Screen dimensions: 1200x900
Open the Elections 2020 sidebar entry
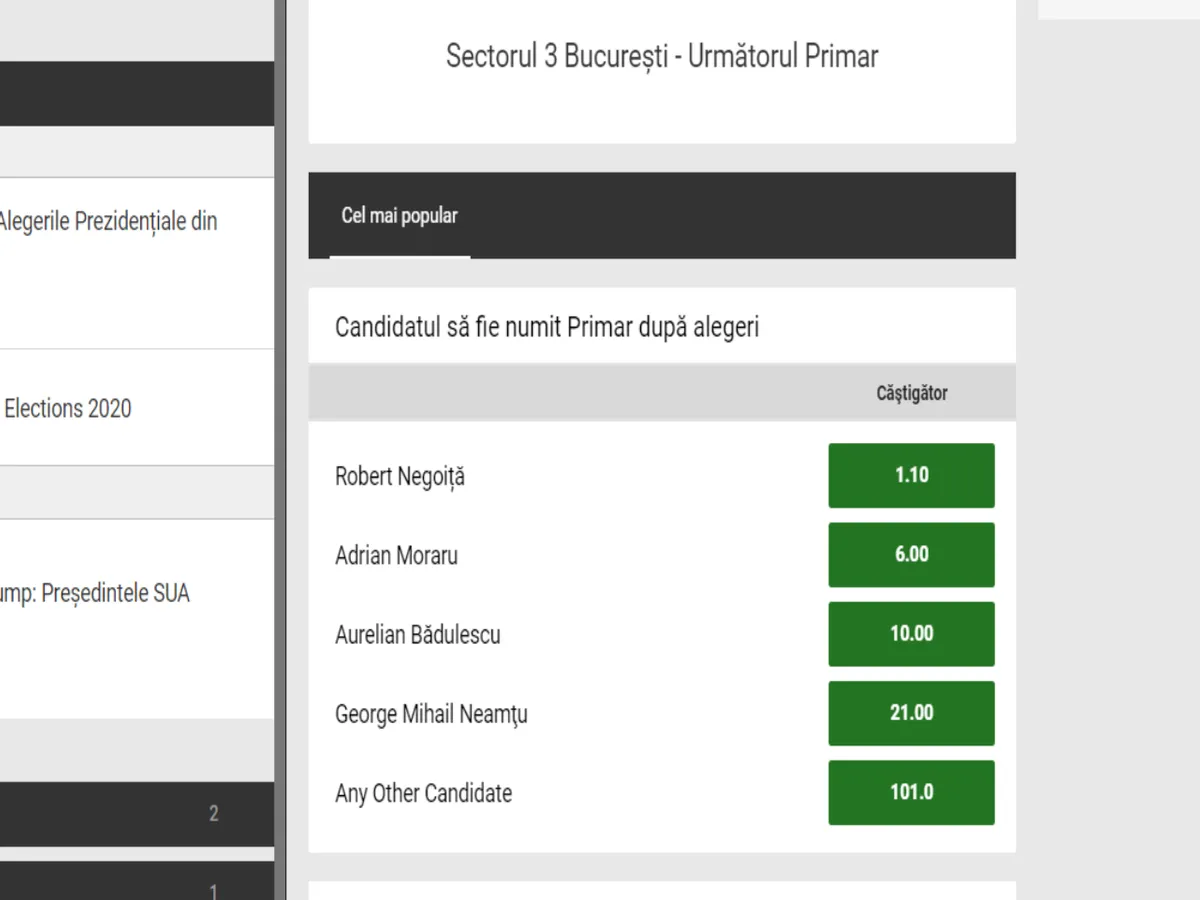pyautogui.click(x=68, y=408)
